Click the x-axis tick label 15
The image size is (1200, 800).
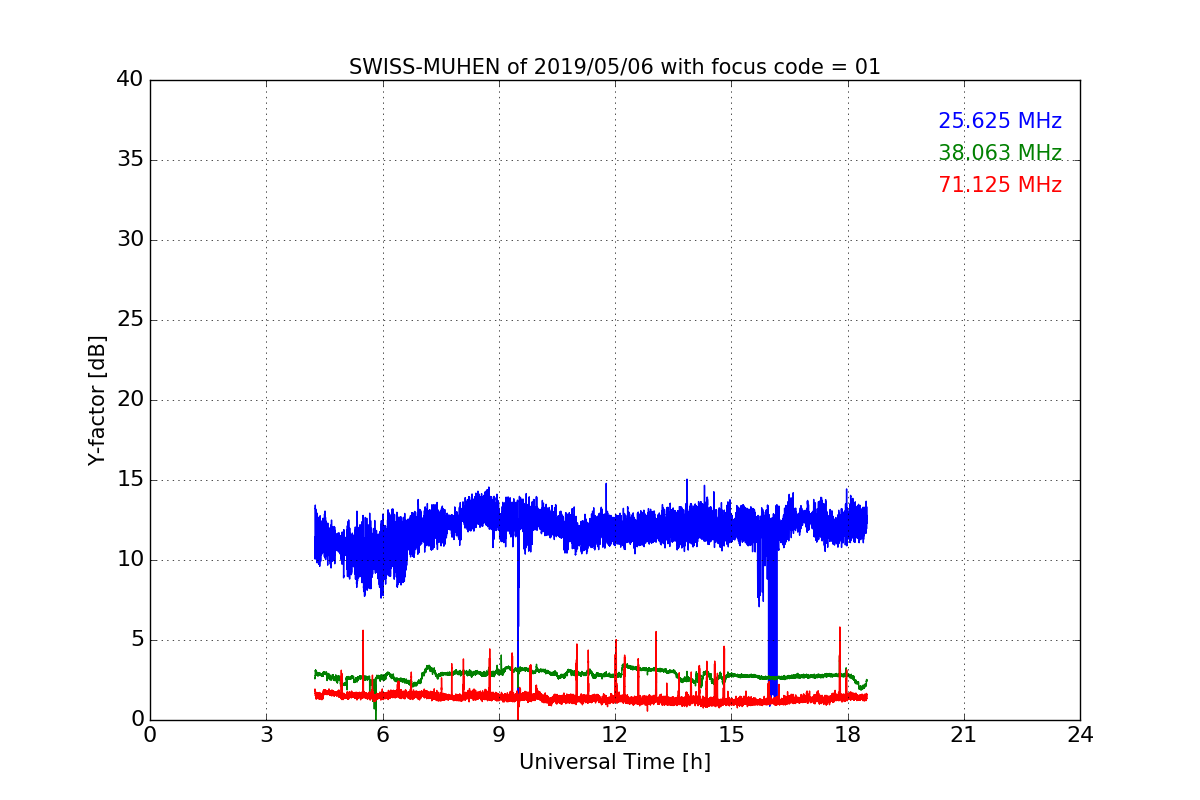[731, 735]
